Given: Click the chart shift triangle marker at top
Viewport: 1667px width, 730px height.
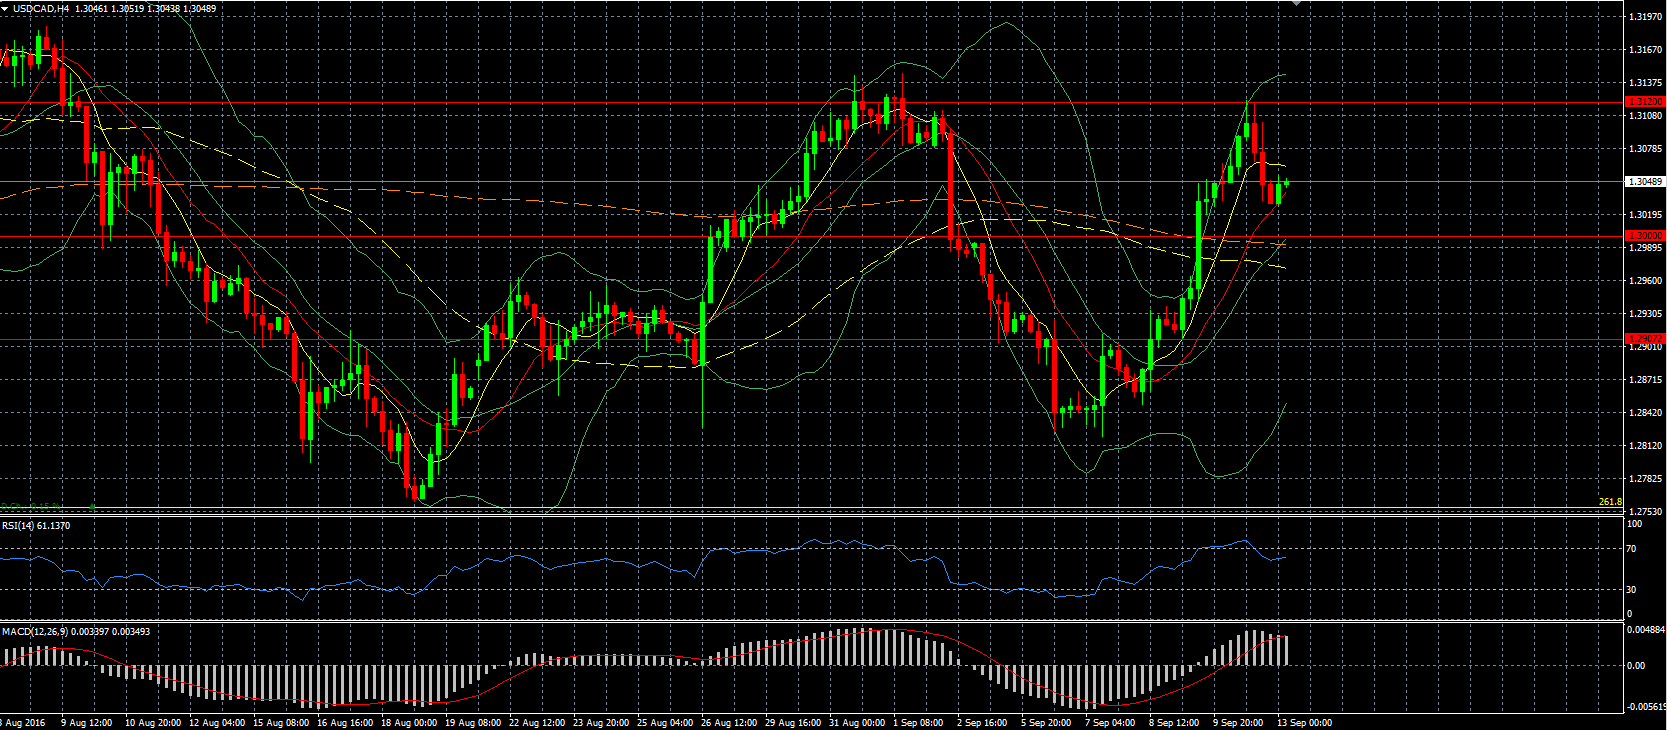Looking at the screenshot, I should tap(1297, 3).
